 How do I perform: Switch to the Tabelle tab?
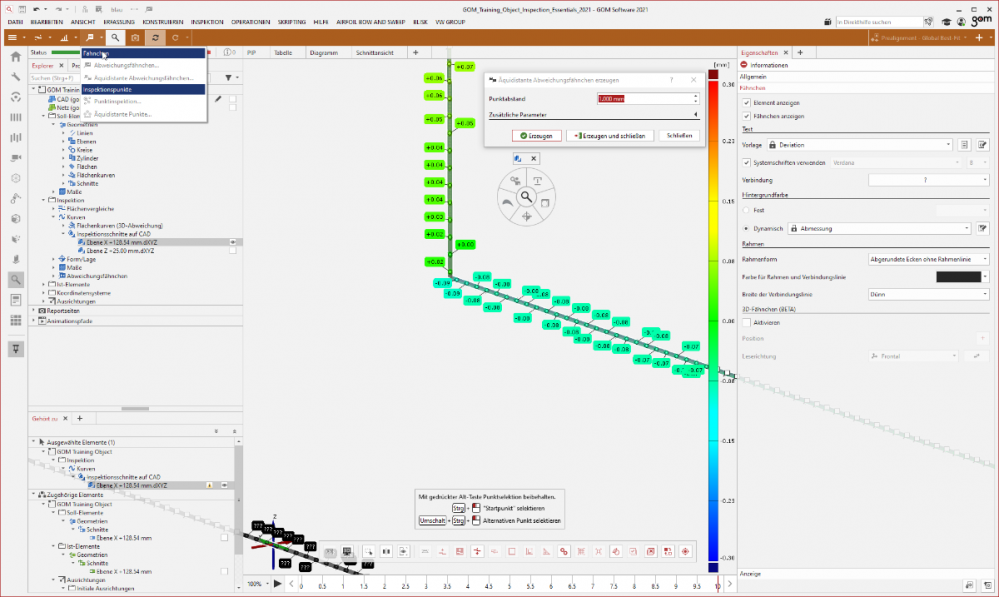pyautogui.click(x=283, y=53)
